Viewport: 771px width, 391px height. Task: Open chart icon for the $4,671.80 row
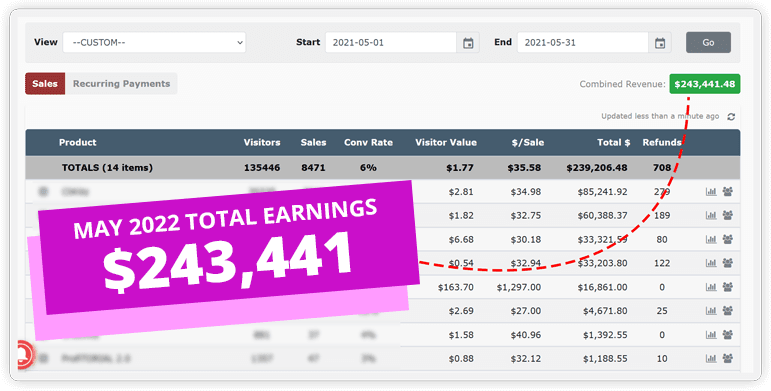(x=711, y=311)
